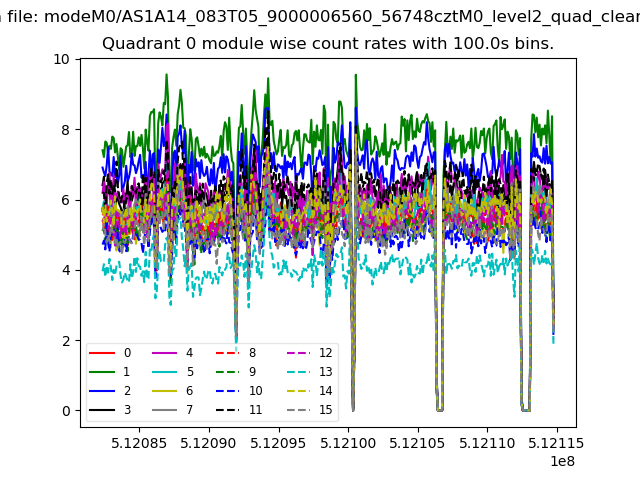
Task: Click the gray dashed legend entry 15
Action: click(297, 410)
